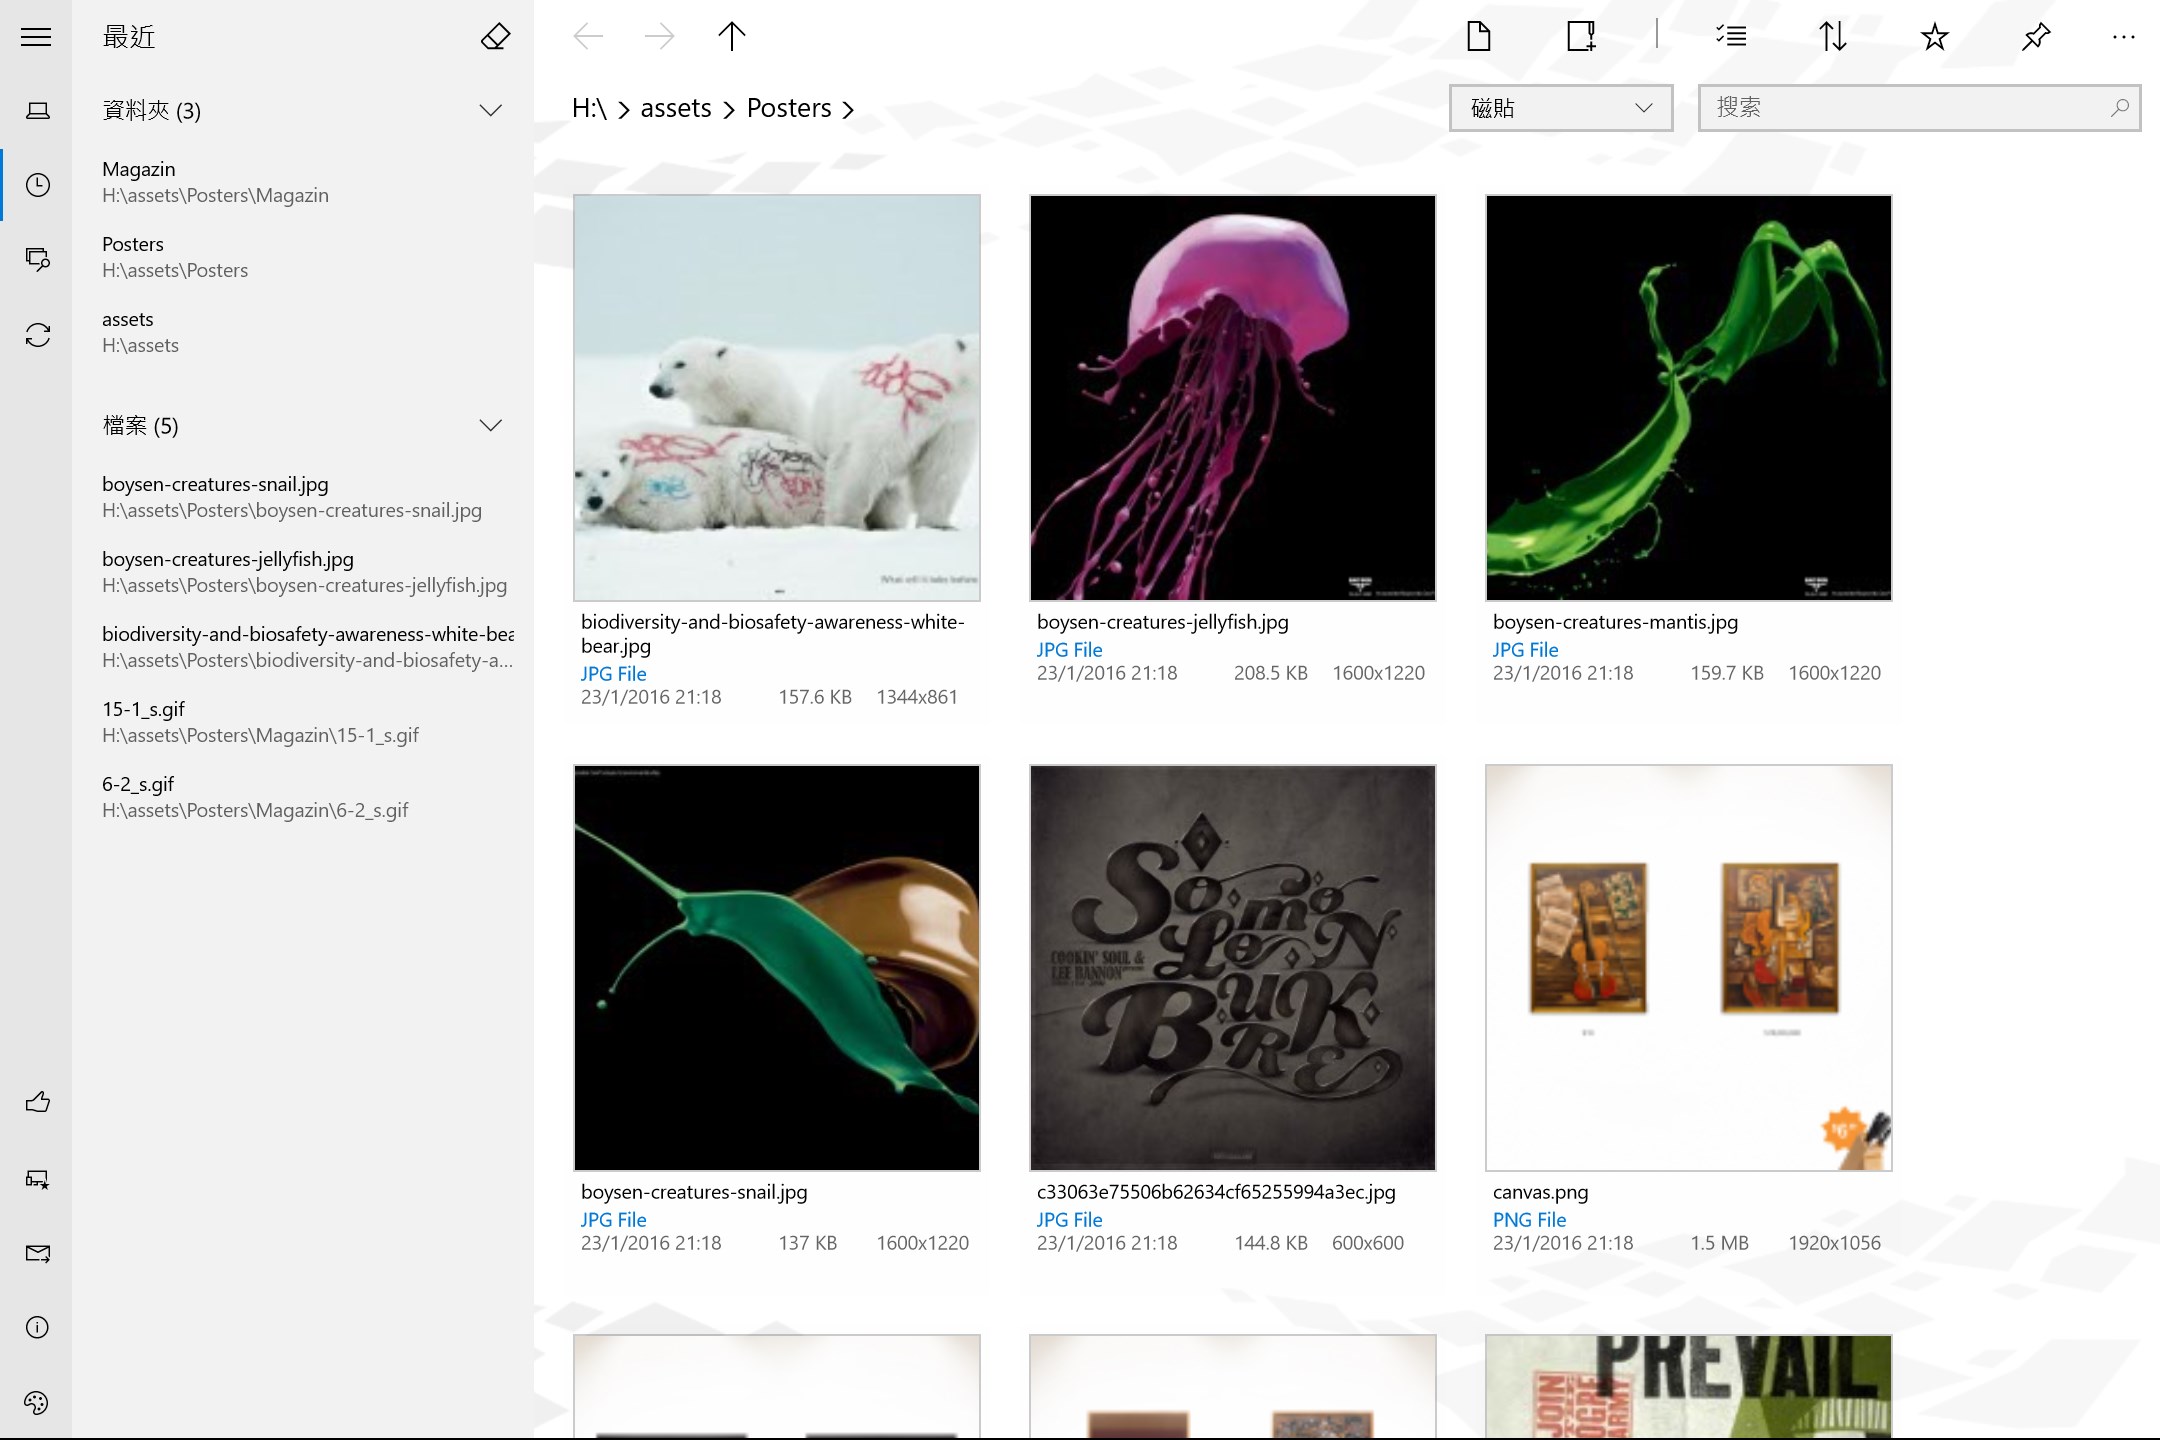The height and width of the screenshot is (1440, 2160).
Task: Collapse the 檔案 (5) section
Action: (490, 425)
